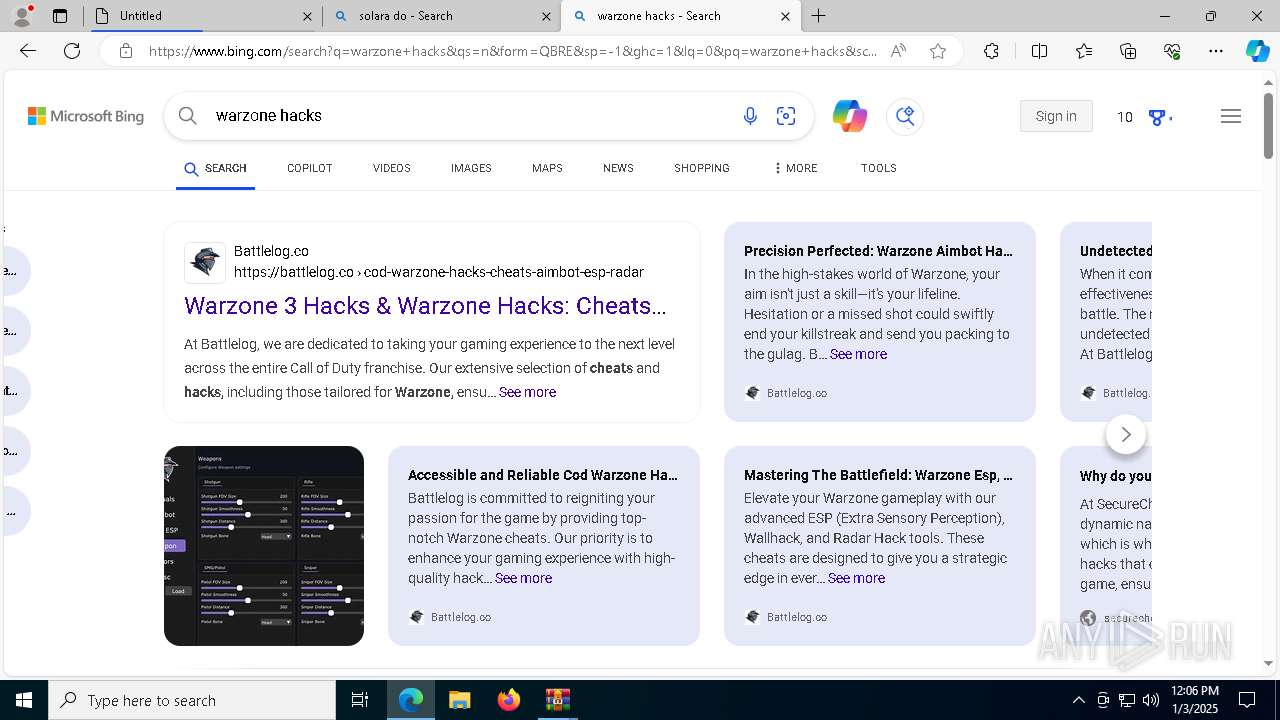Select the COPILOT search tab

(x=309, y=168)
